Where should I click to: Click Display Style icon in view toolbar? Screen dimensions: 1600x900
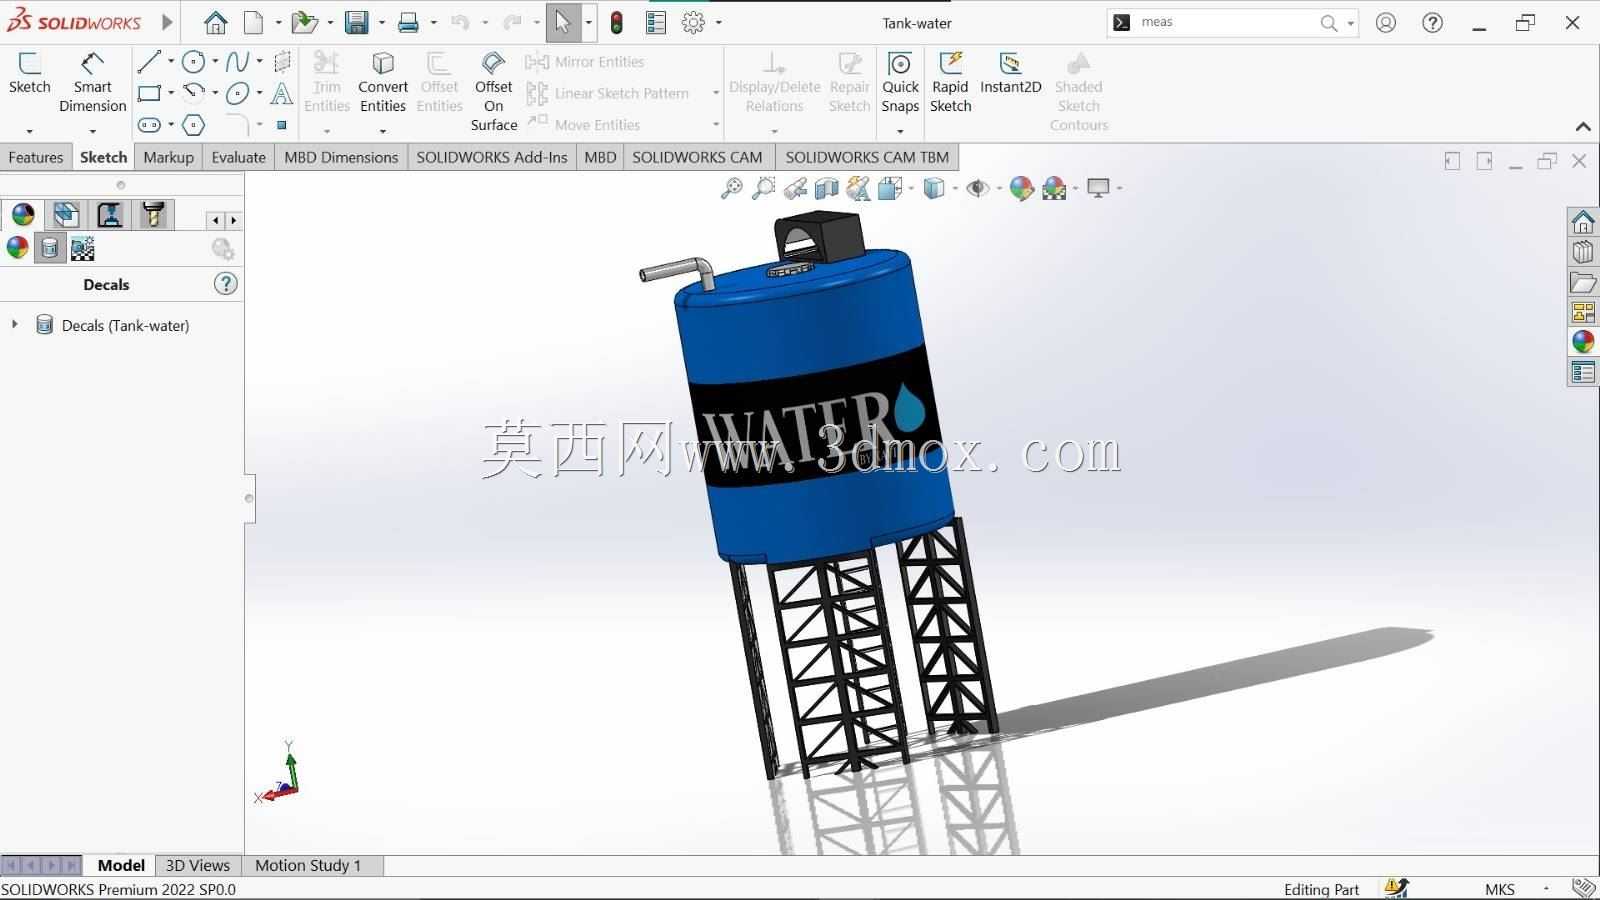click(x=933, y=188)
